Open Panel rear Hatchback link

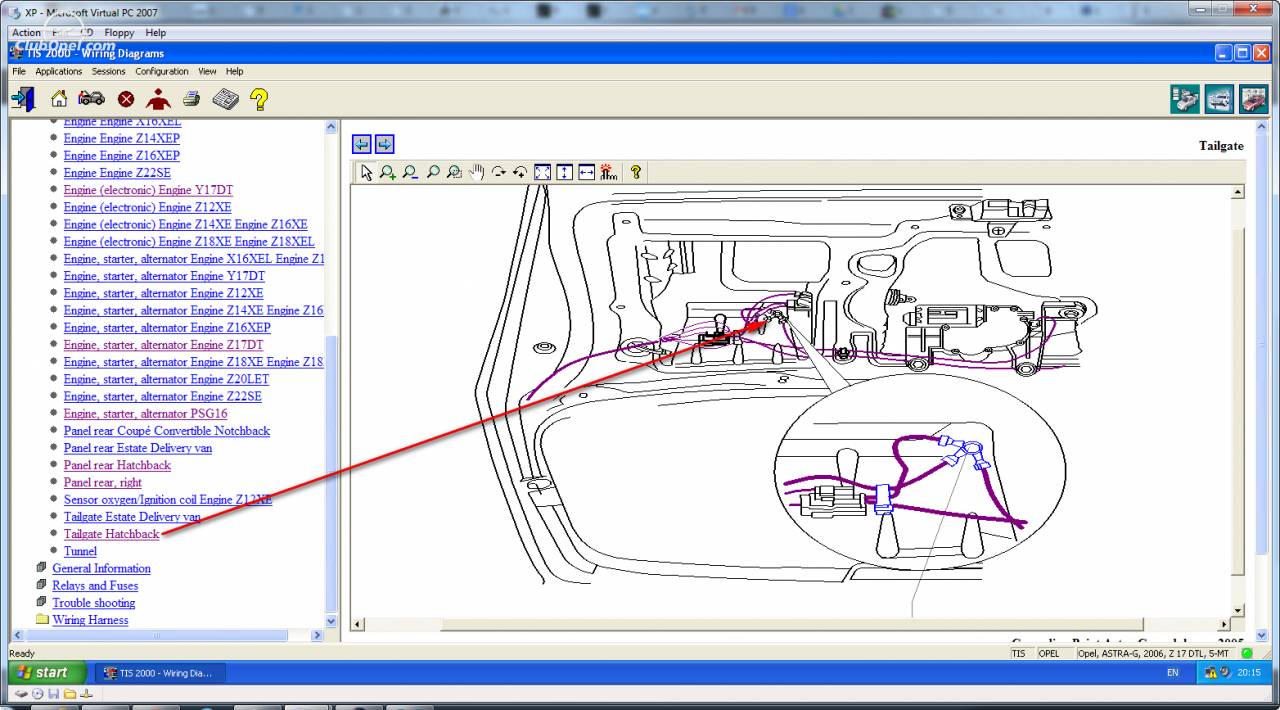pos(117,465)
